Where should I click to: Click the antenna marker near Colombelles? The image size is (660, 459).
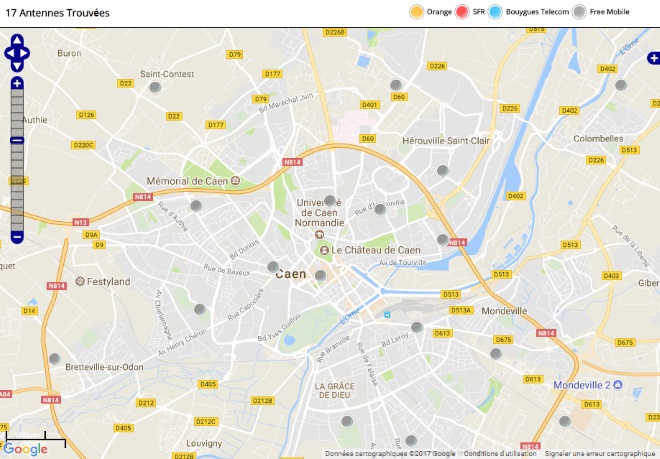click(x=621, y=85)
